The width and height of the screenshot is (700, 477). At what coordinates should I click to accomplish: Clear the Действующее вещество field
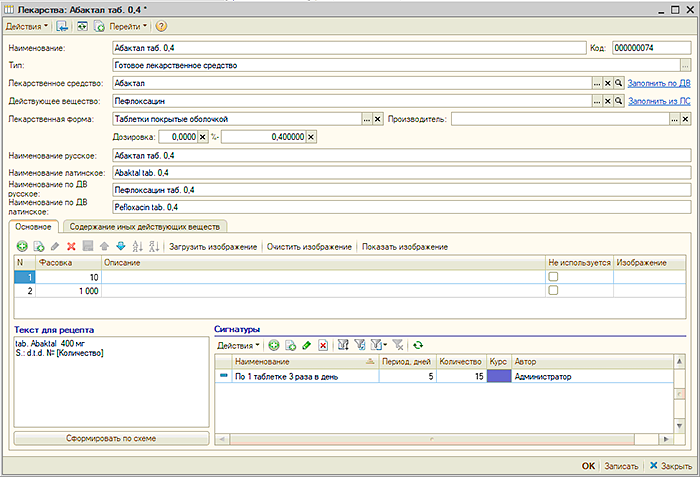tap(607, 101)
